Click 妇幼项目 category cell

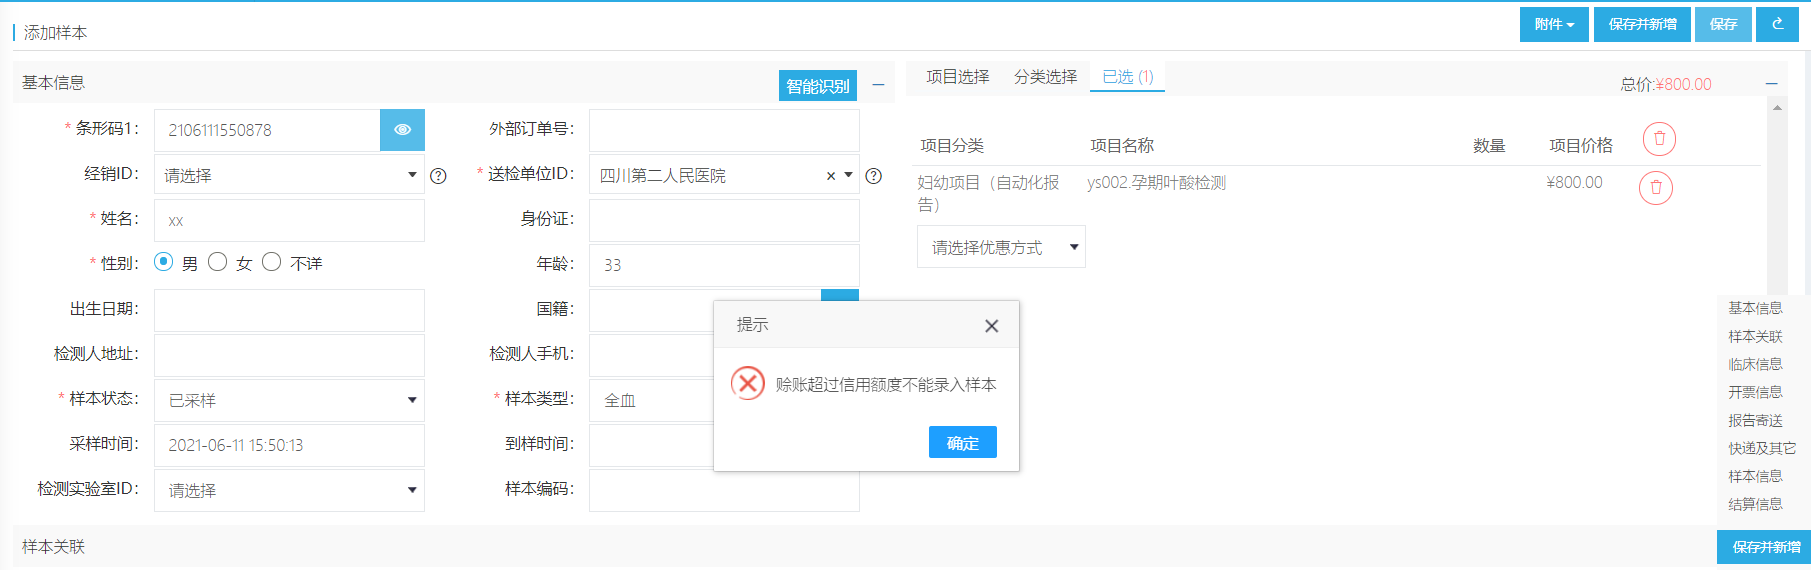pyautogui.click(x=988, y=193)
